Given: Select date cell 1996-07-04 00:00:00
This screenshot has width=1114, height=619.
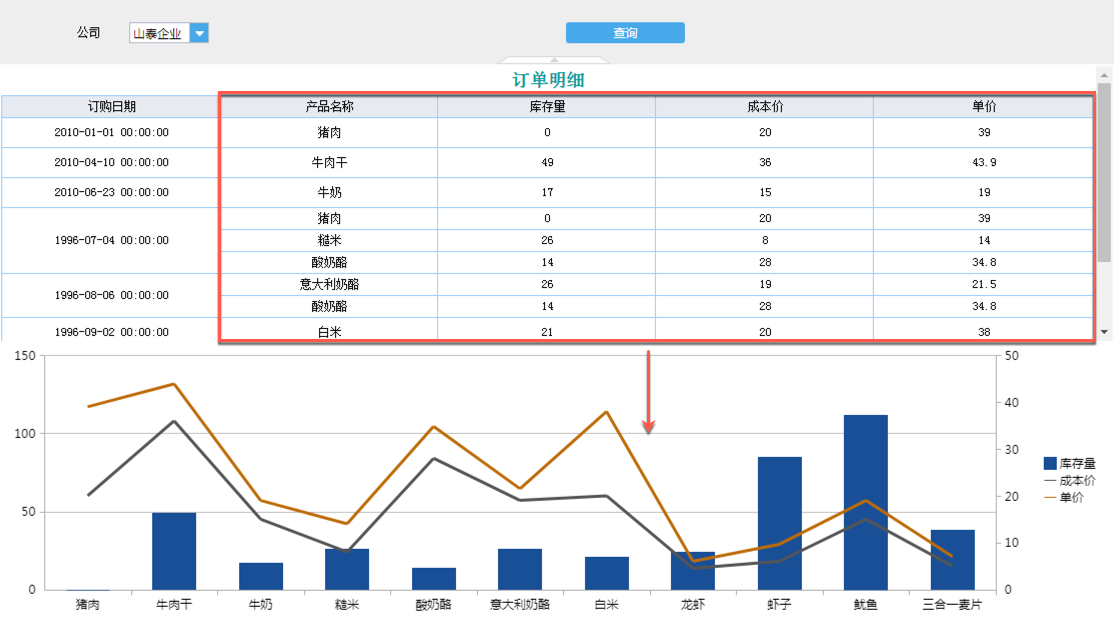Looking at the screenshot, I should click(111, 240).
